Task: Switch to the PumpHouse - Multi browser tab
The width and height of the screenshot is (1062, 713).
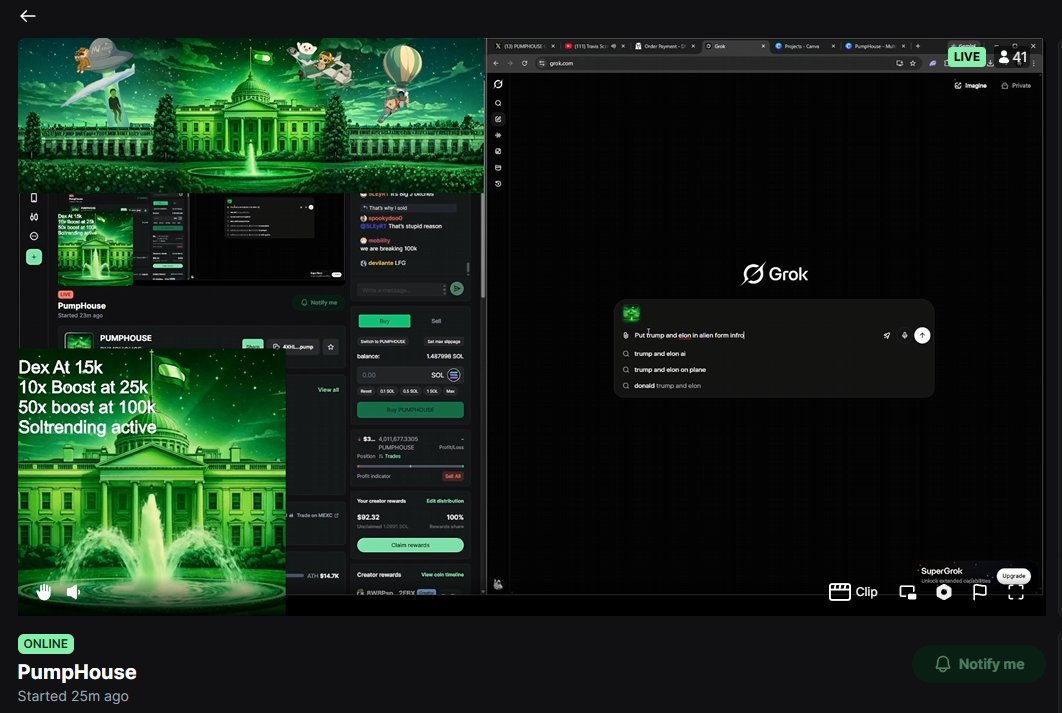Action: 874,46
